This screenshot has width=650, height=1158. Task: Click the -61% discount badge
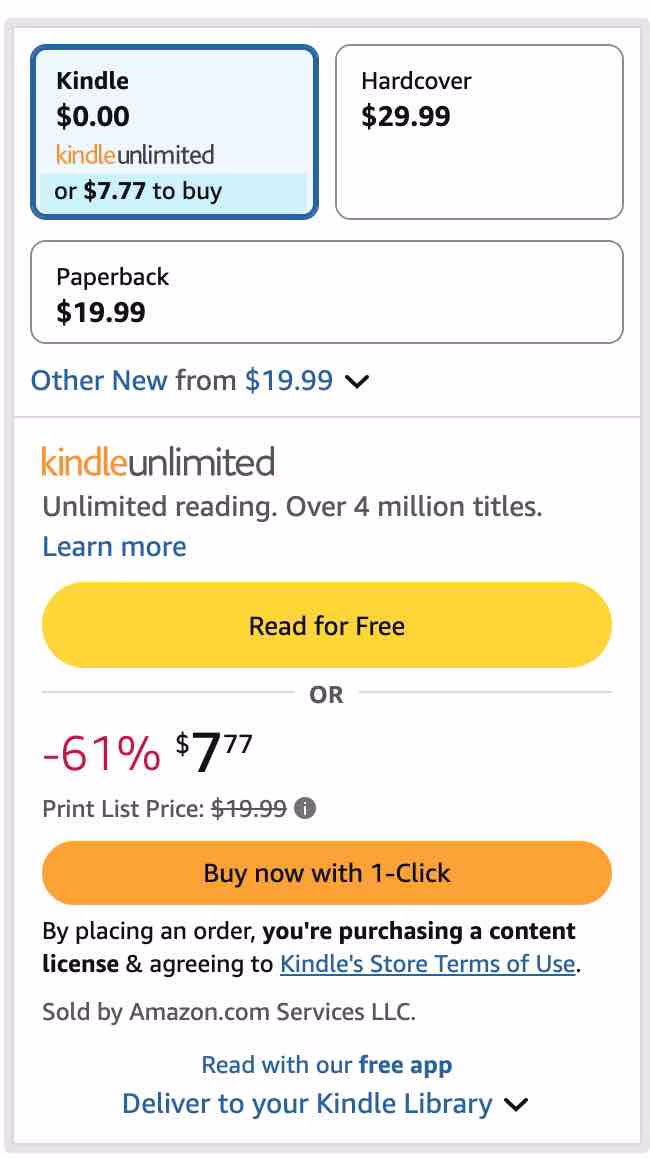click(x=101, y=753)
